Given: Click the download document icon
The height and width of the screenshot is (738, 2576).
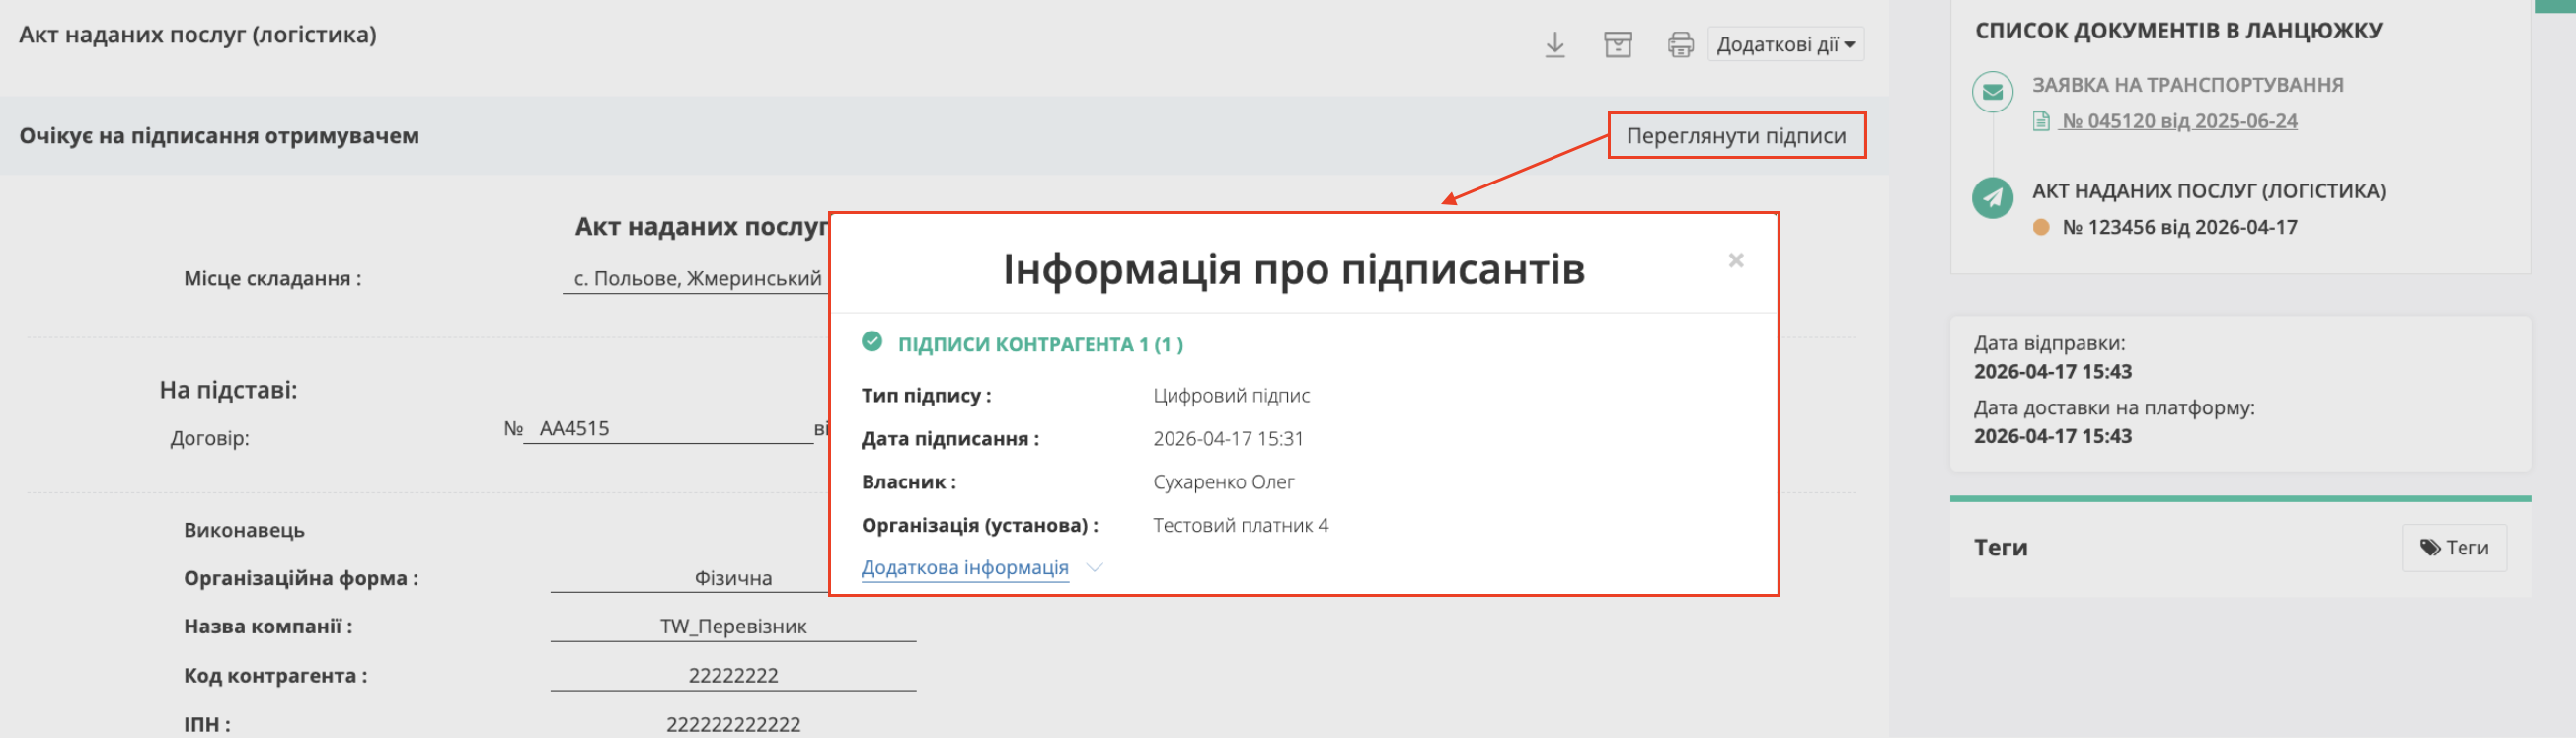Looking at the screenshot, I should tap(1554, 45).
